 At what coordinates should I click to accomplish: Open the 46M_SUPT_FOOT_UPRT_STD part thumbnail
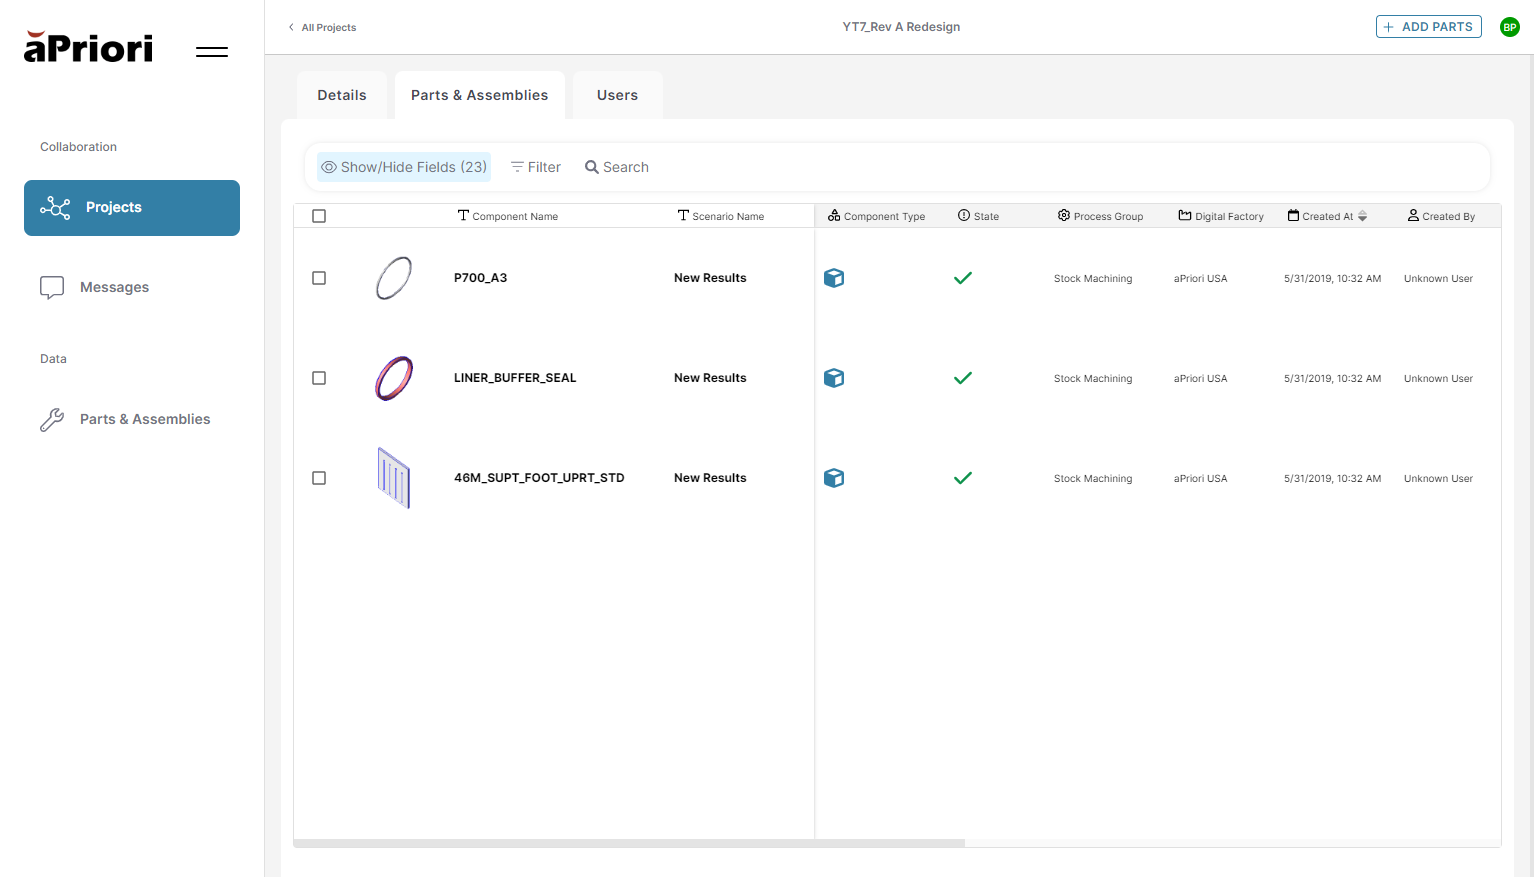(x=394, y=478)
